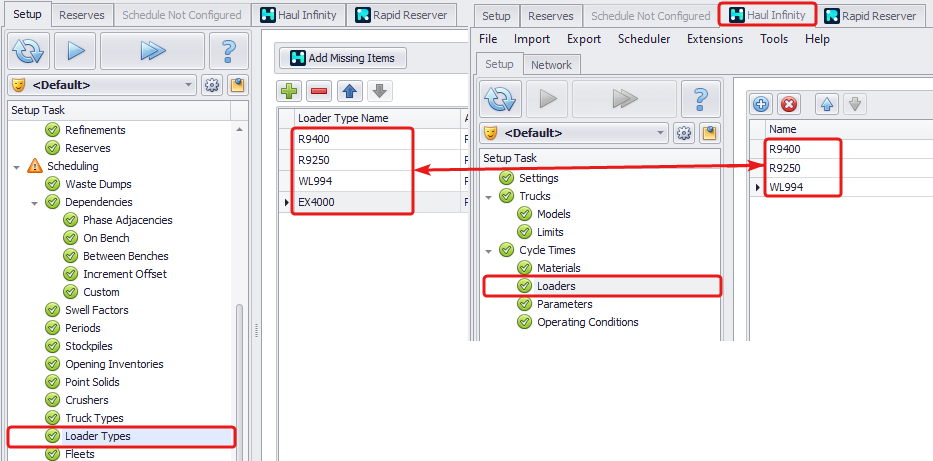Select R9250 row in Loader Type Name list
Image resolution: width=933 pixels, height=461 pixels.
tap(373, 160)
